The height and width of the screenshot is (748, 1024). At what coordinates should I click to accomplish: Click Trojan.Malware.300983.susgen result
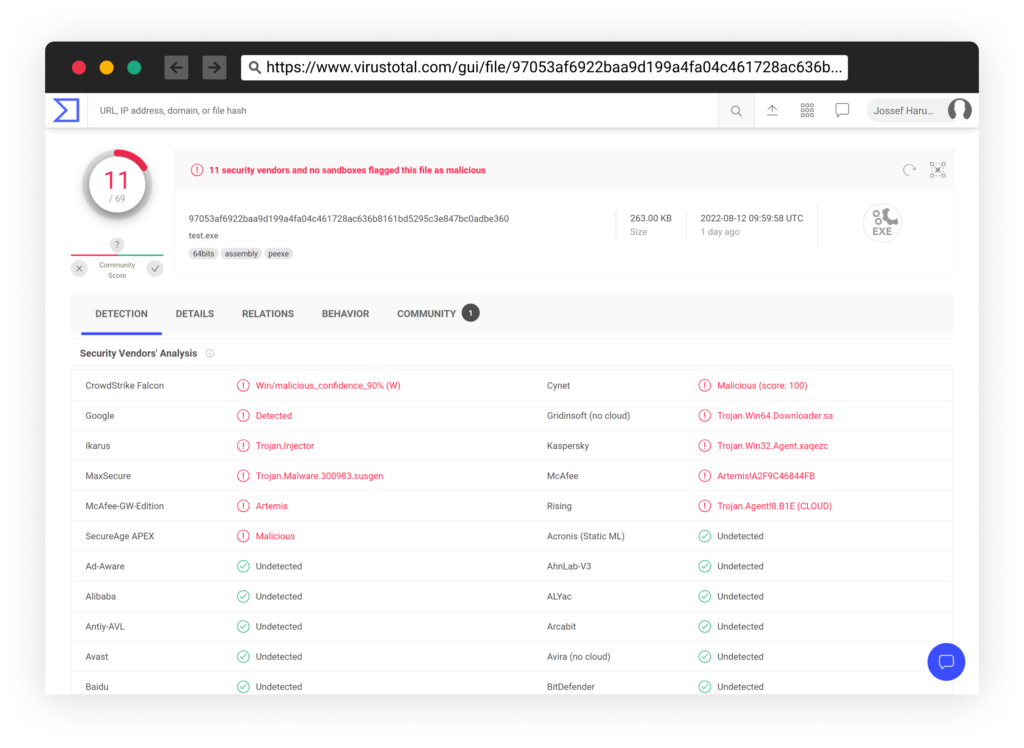(x=319, y=476)
